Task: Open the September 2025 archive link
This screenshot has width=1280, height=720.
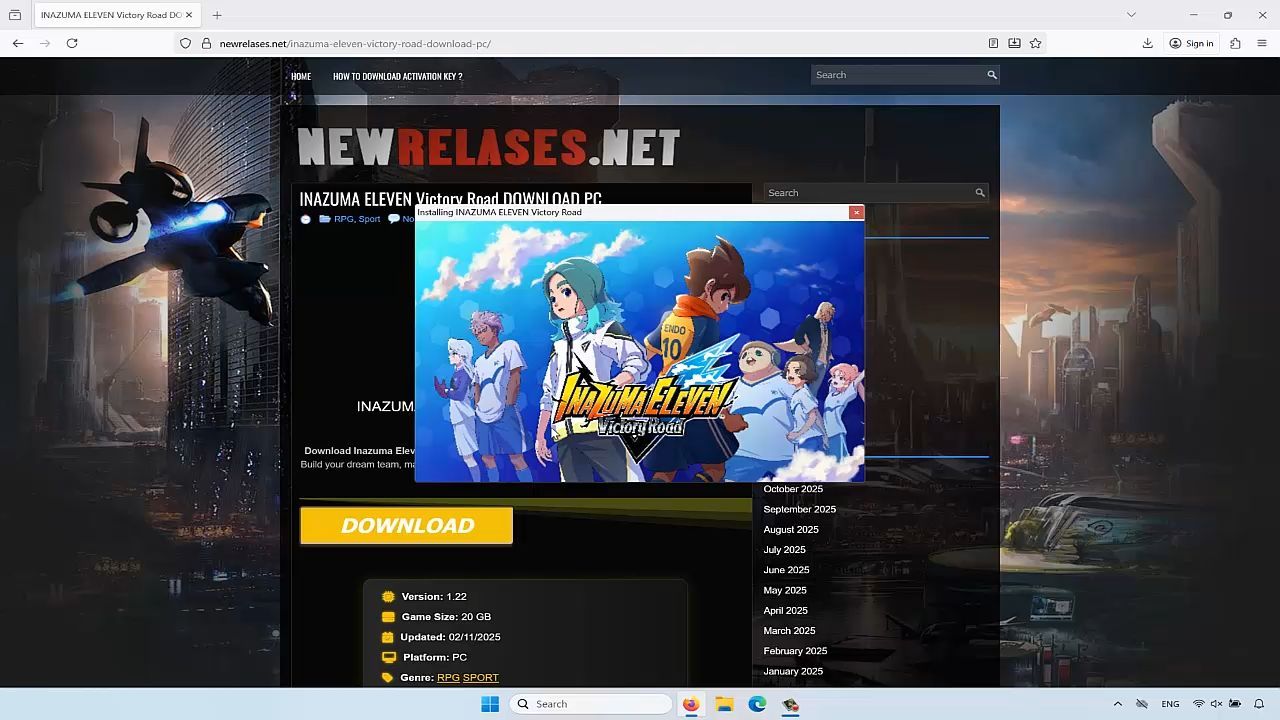Action: pos(799,509)
